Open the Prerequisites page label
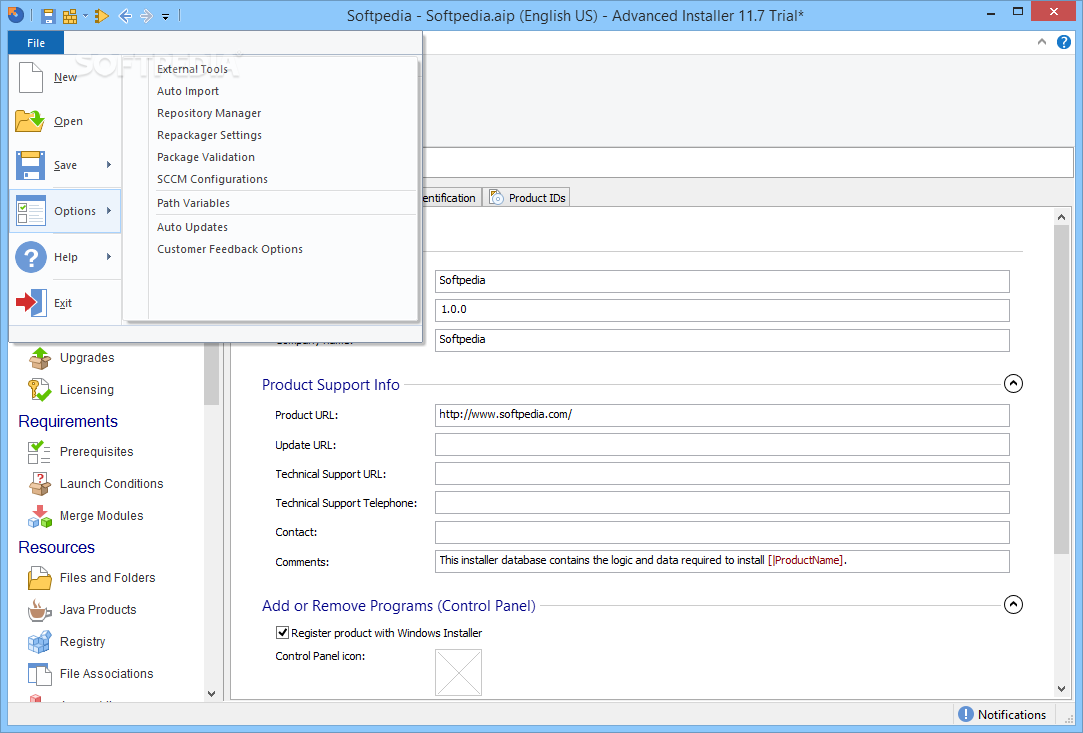 point(97,452)
